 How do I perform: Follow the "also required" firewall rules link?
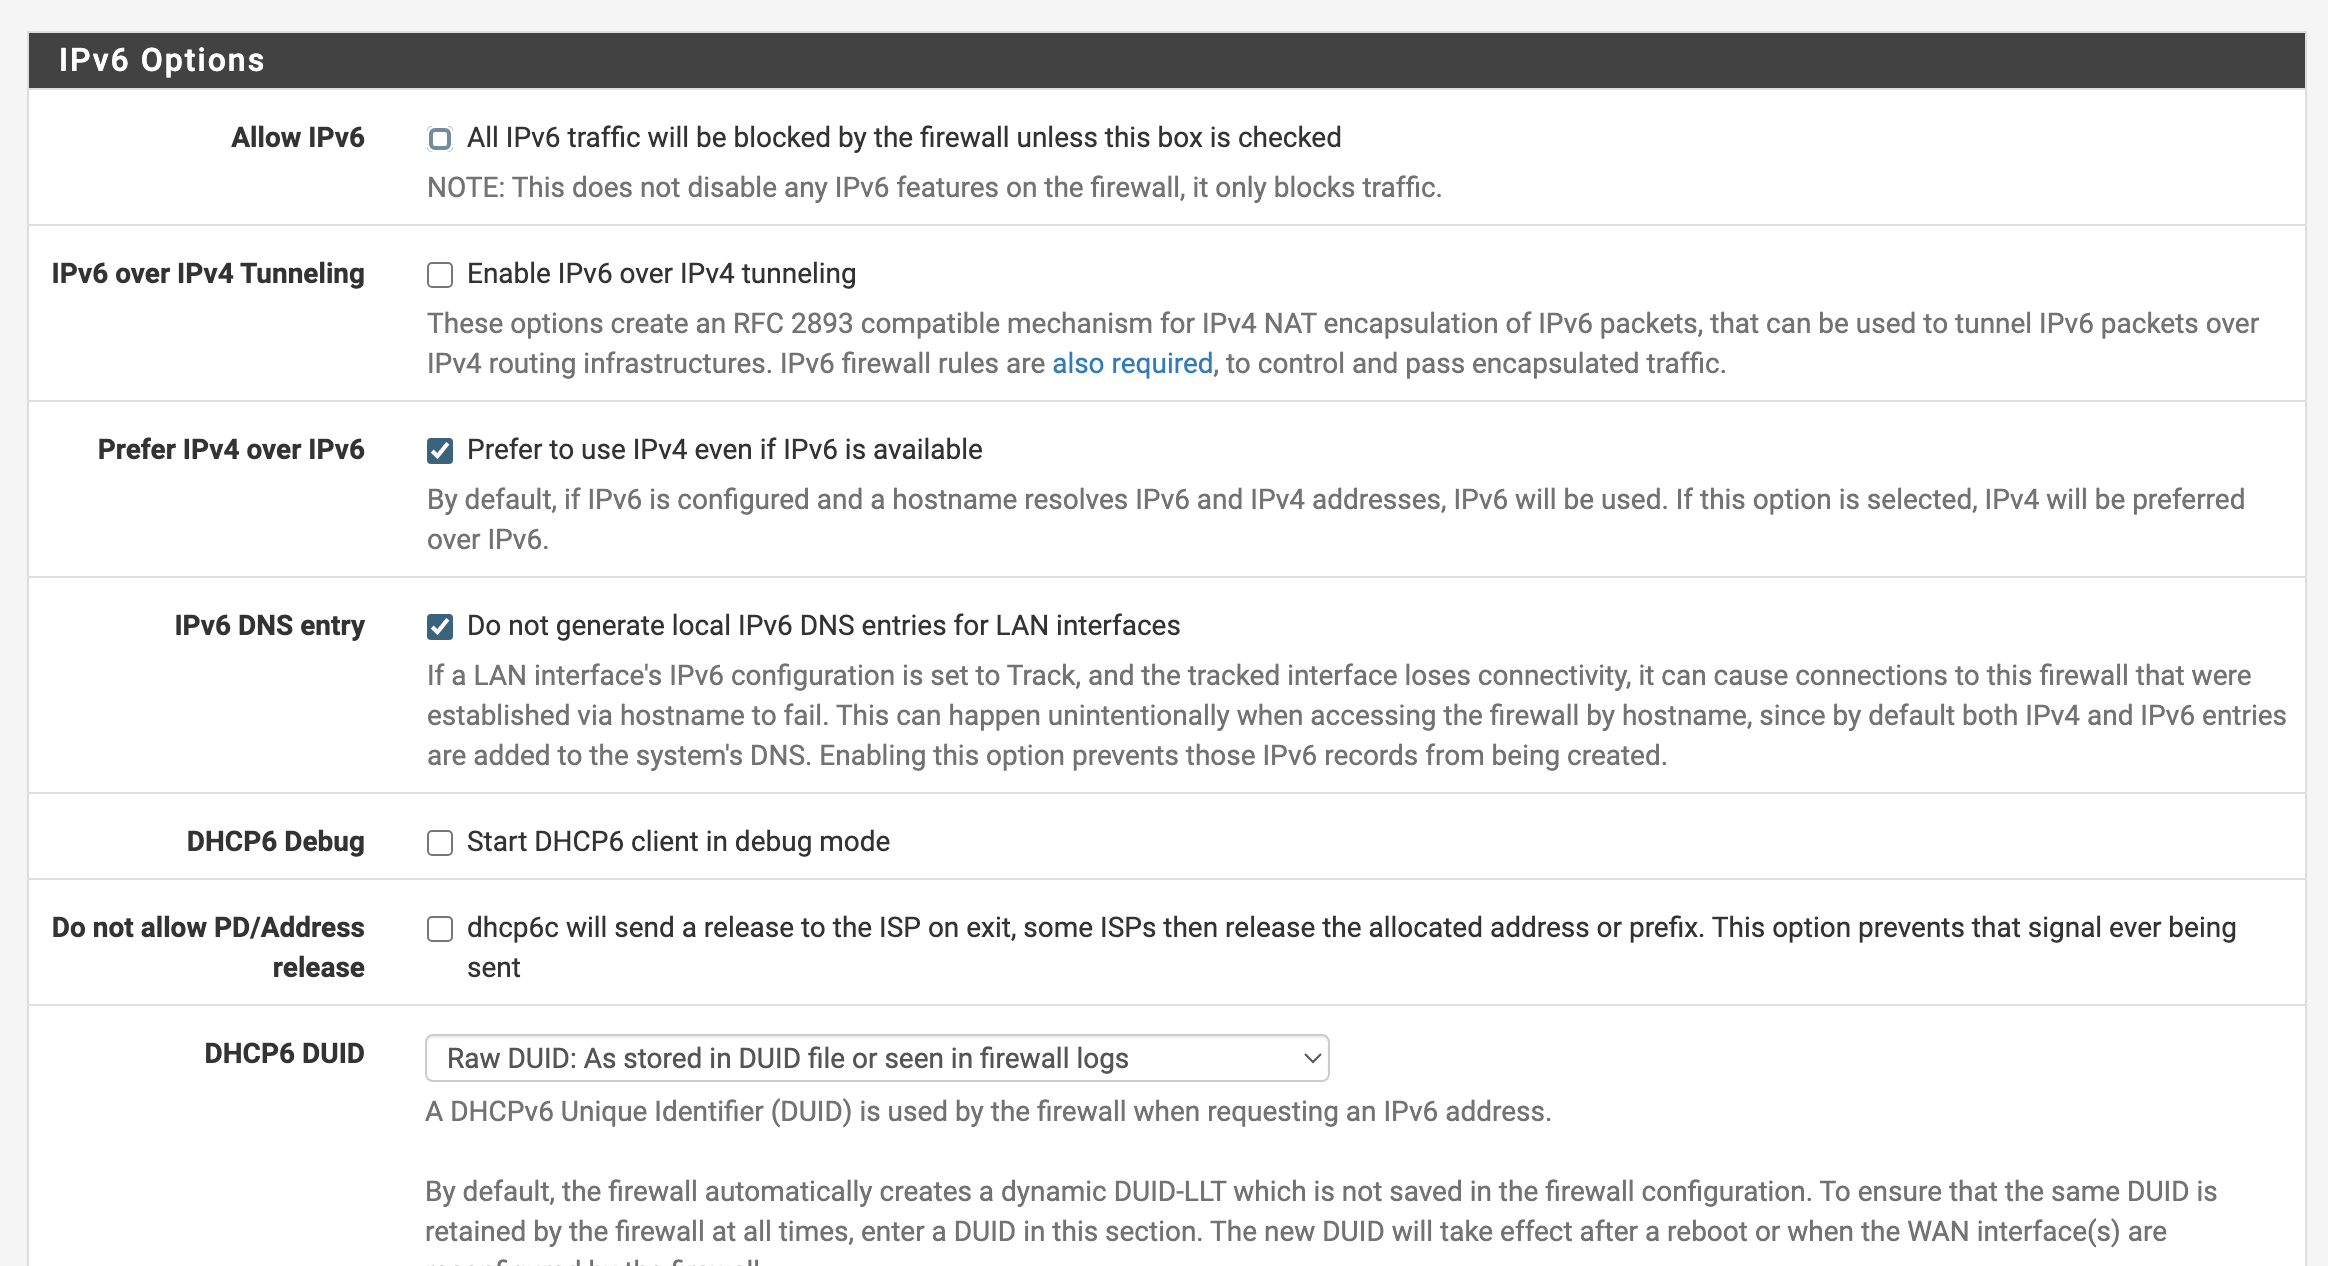(1132, 363)
